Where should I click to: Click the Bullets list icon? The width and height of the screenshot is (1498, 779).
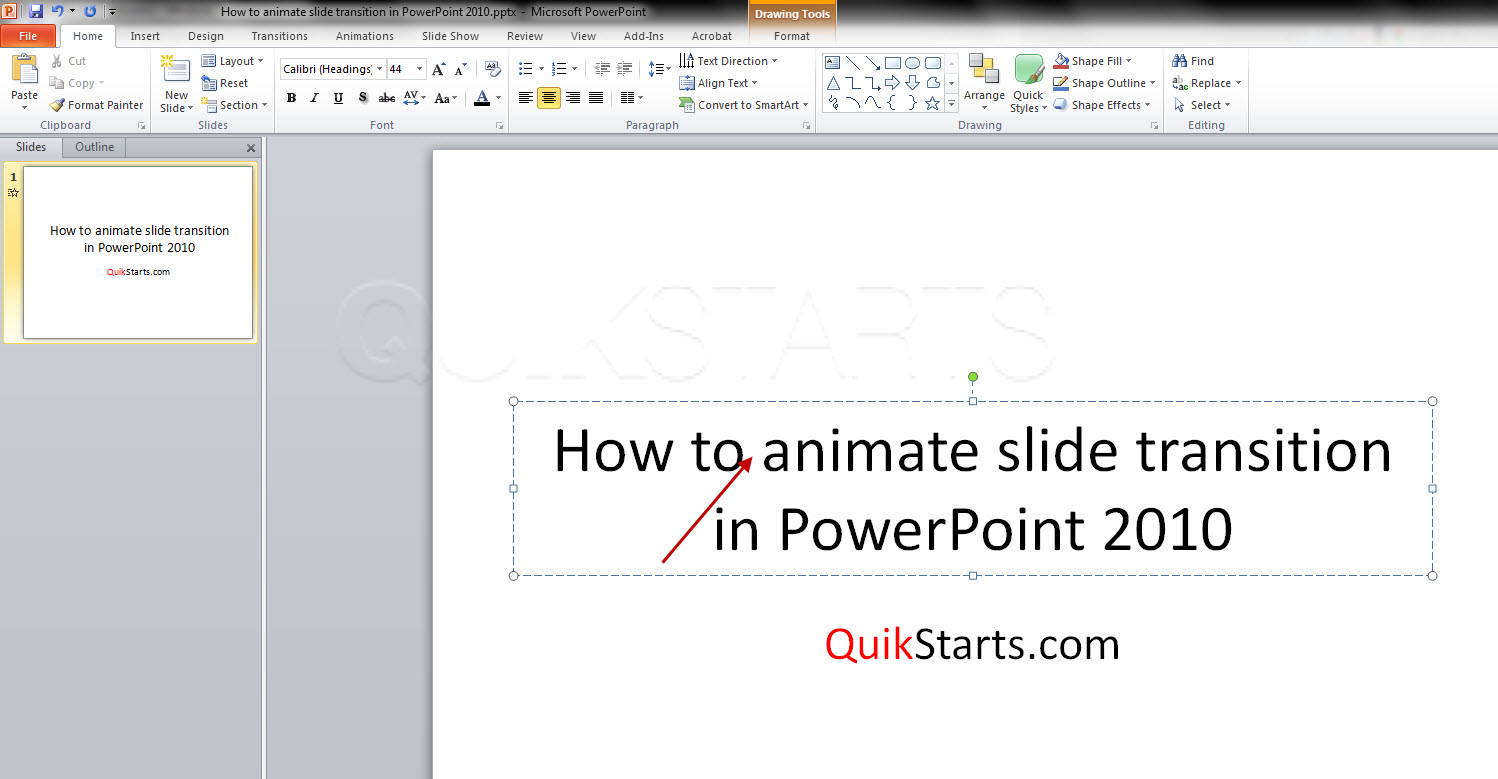click(x=526, y=69)
